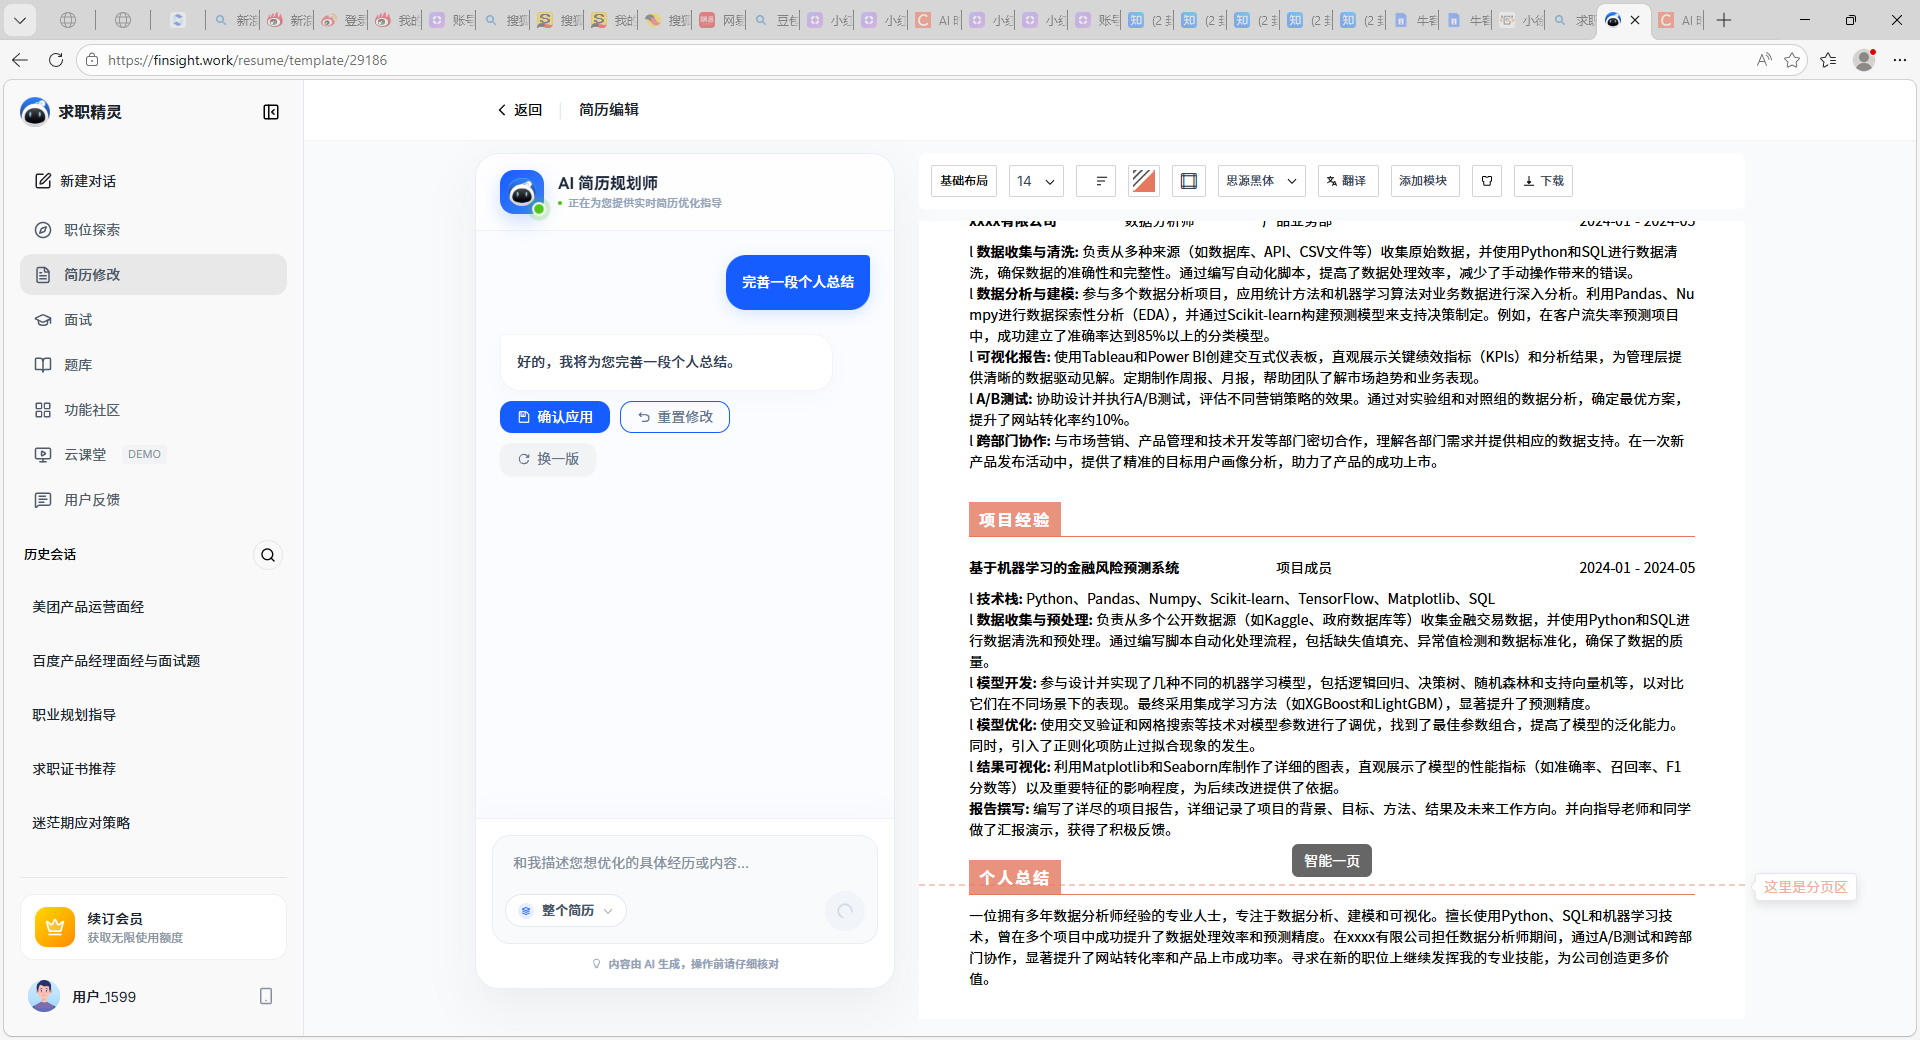Click the shirt skin/template icon
This screenshot has height=1040, width=1920.
click(1487, 181)
